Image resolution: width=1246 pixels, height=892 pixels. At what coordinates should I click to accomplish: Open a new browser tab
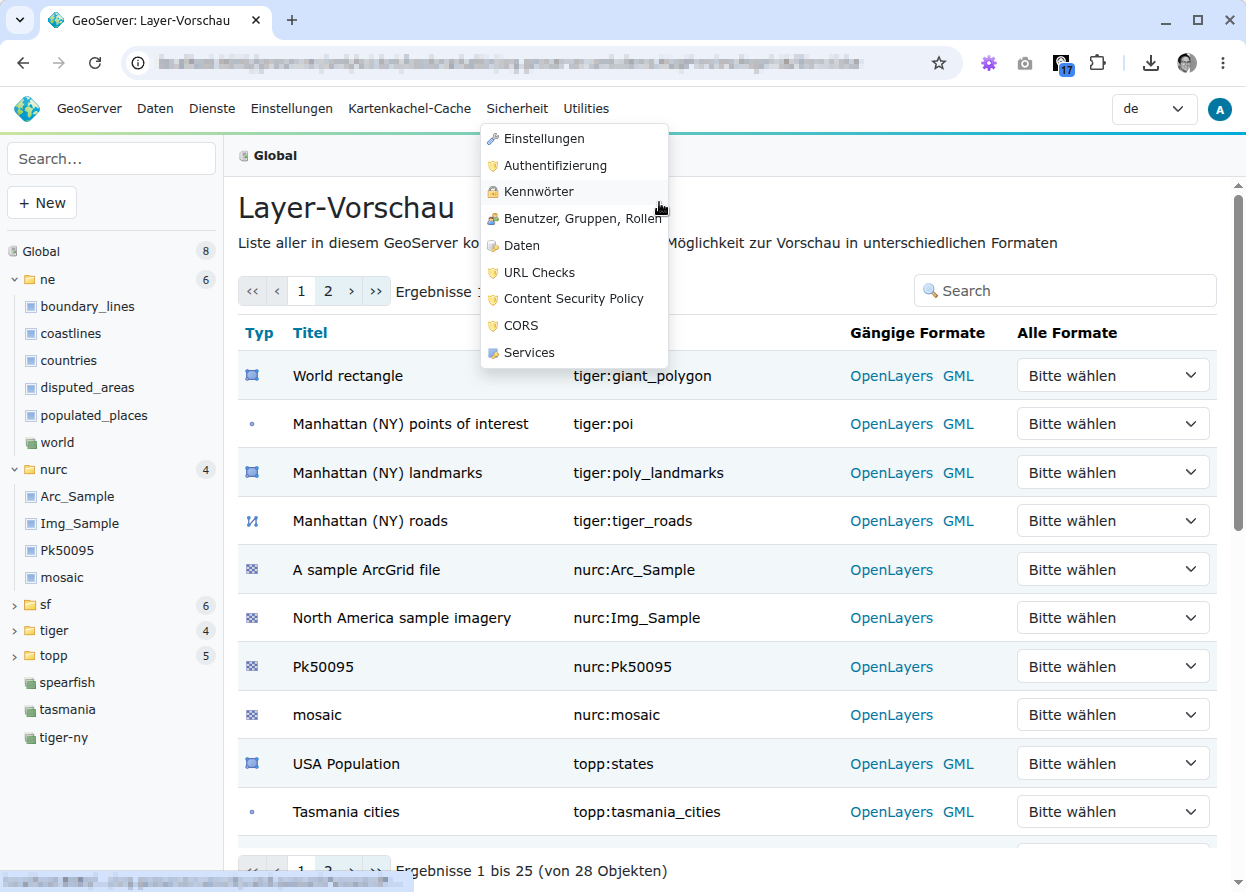pos(292,20)
